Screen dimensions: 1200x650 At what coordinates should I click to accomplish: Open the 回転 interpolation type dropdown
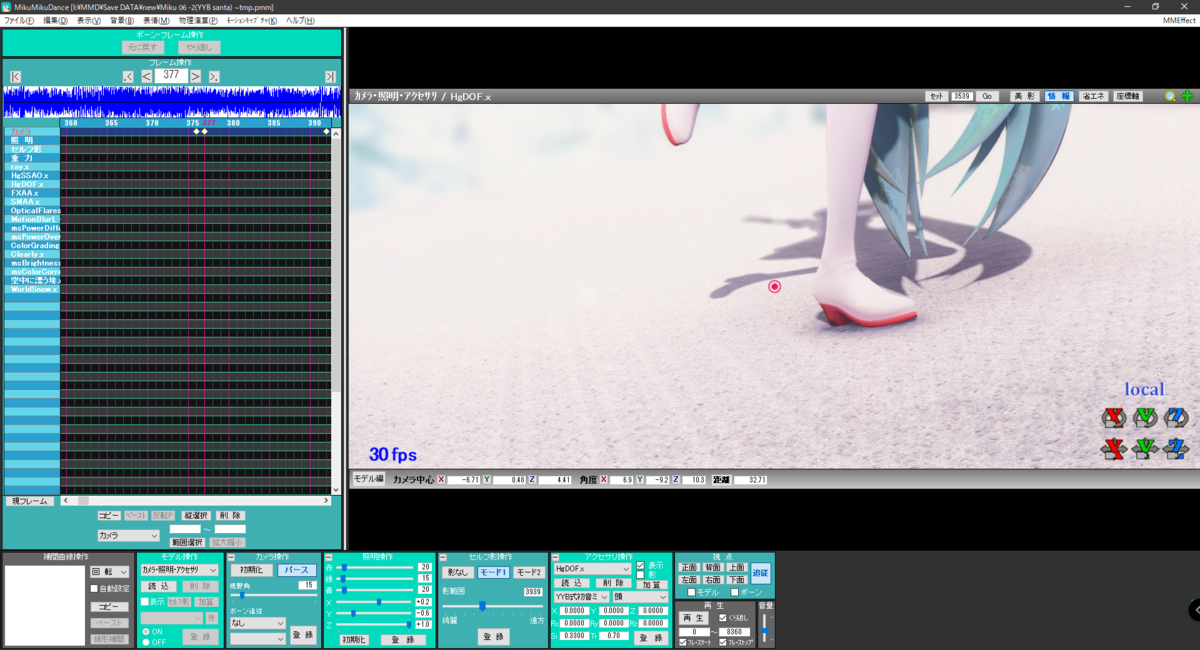point(110,572)
